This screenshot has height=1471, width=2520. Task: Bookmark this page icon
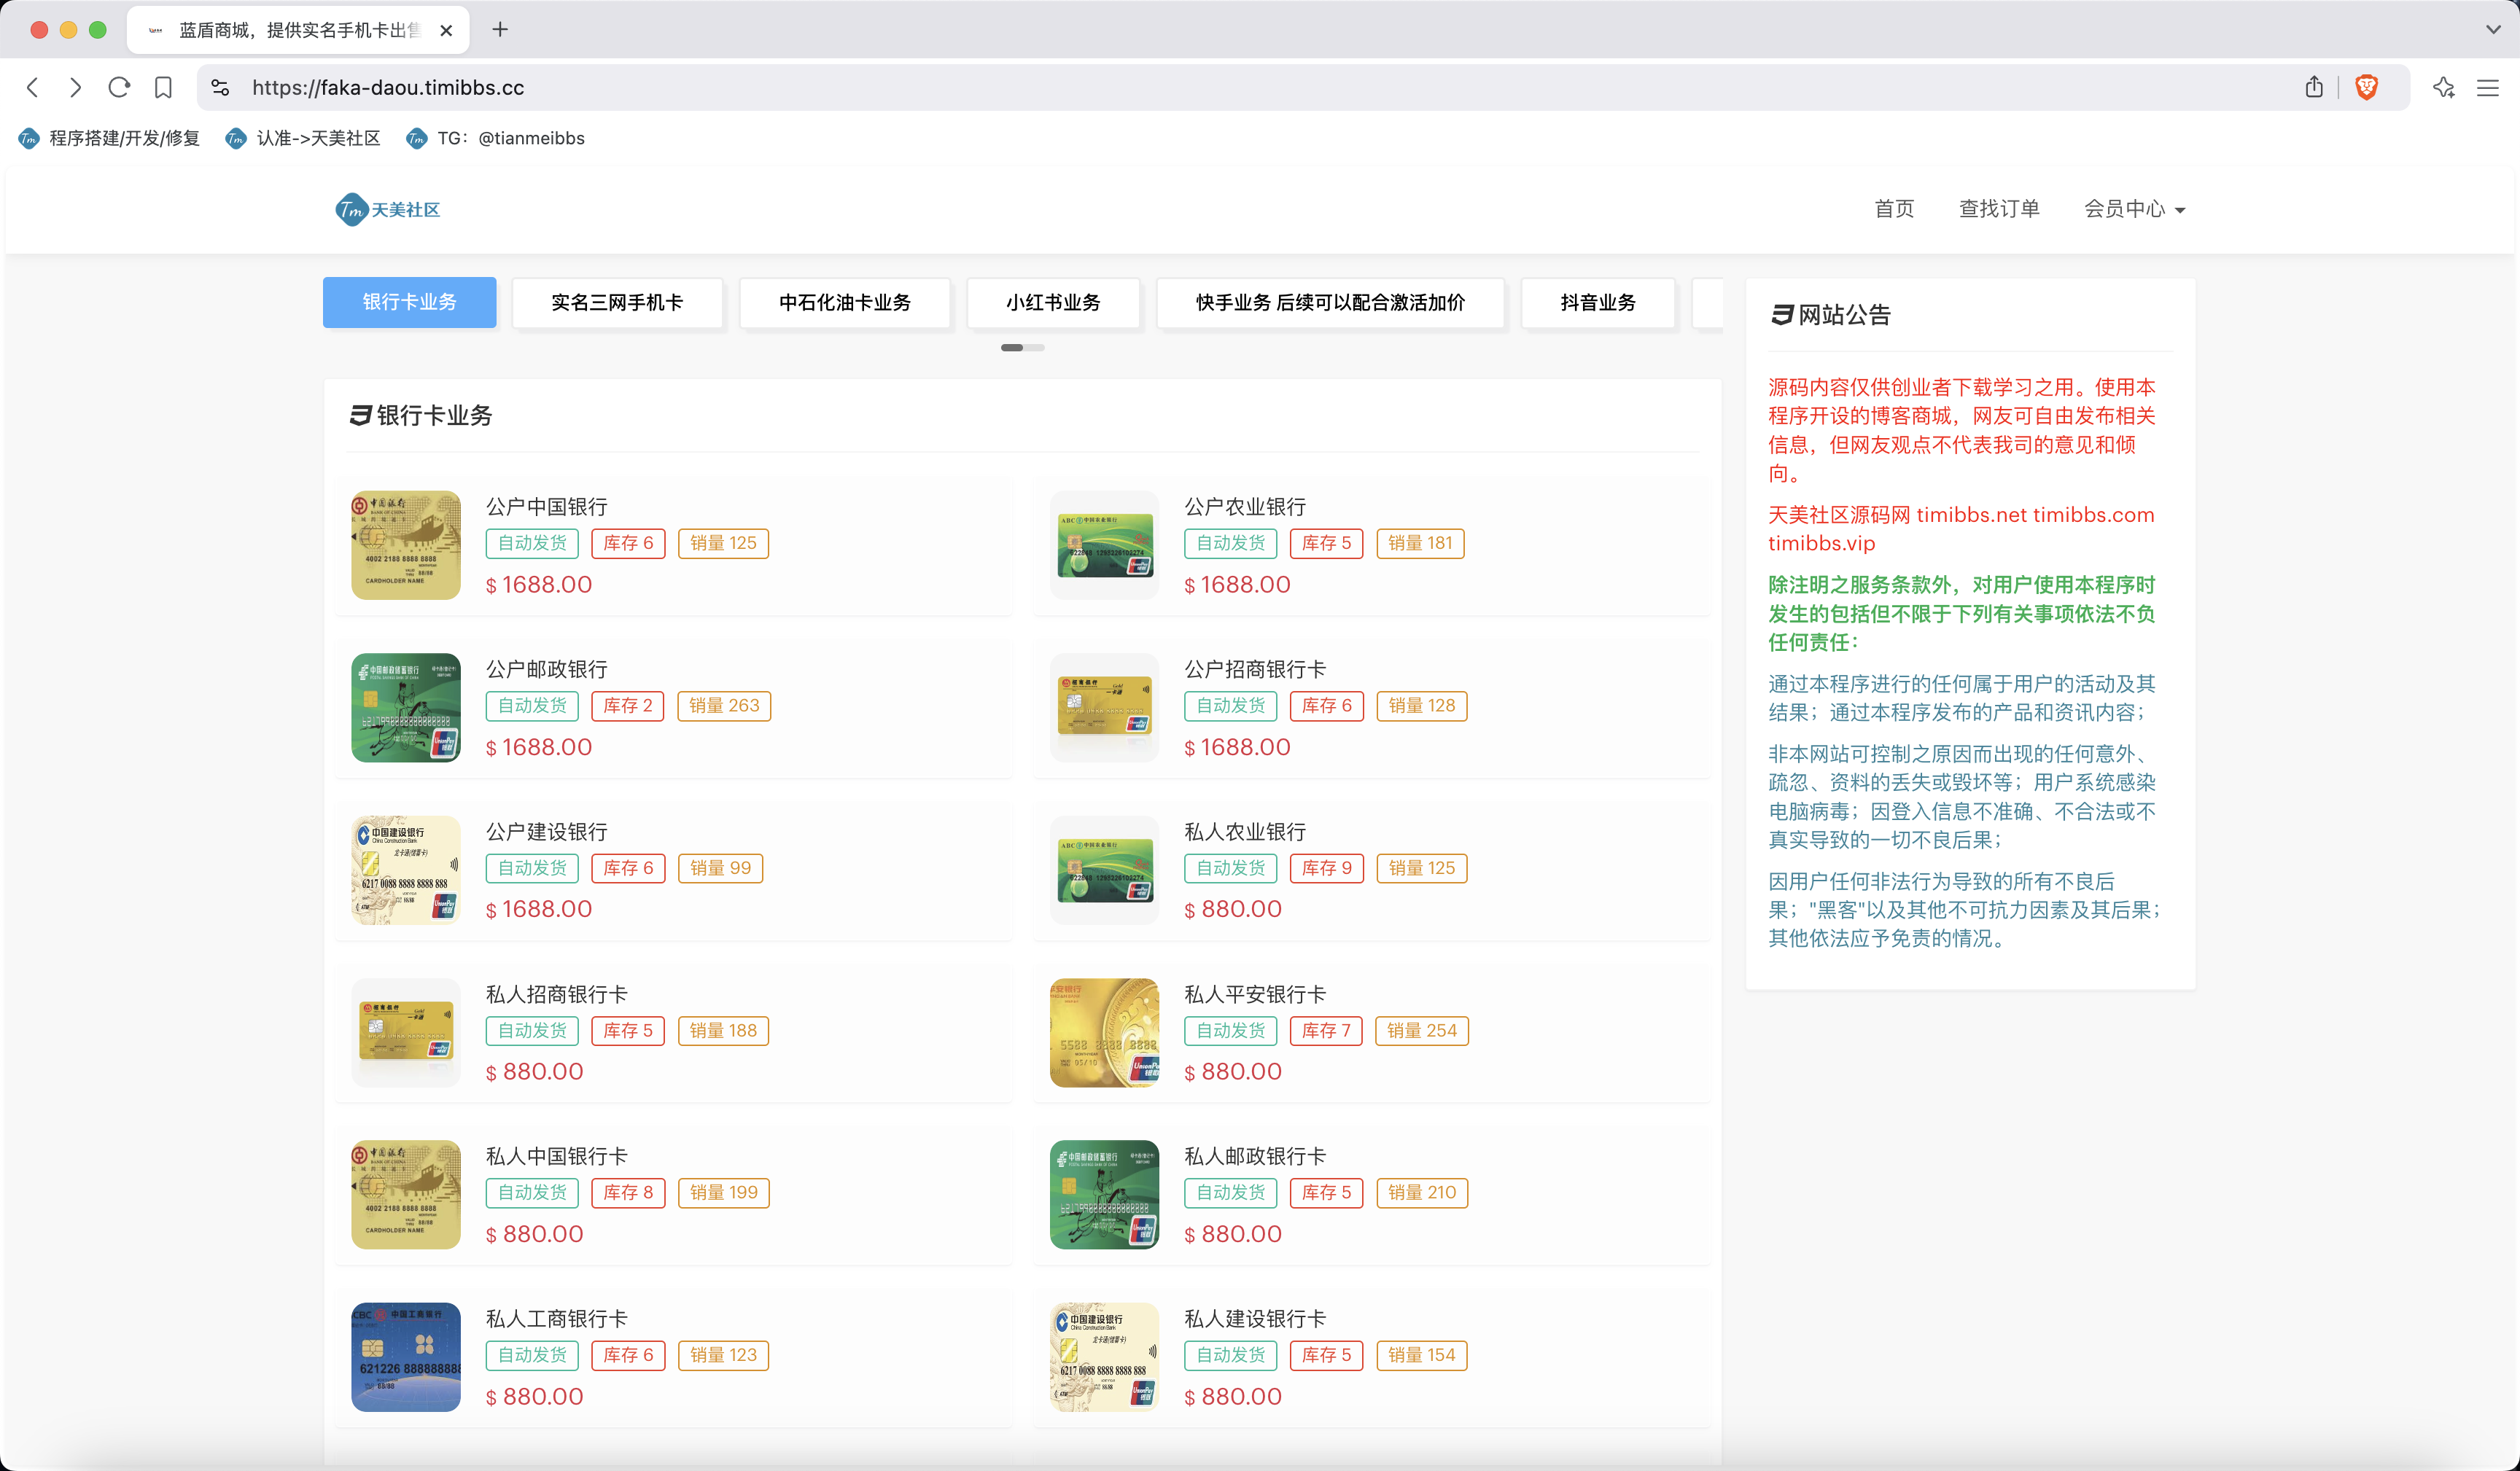coord(163,88)
